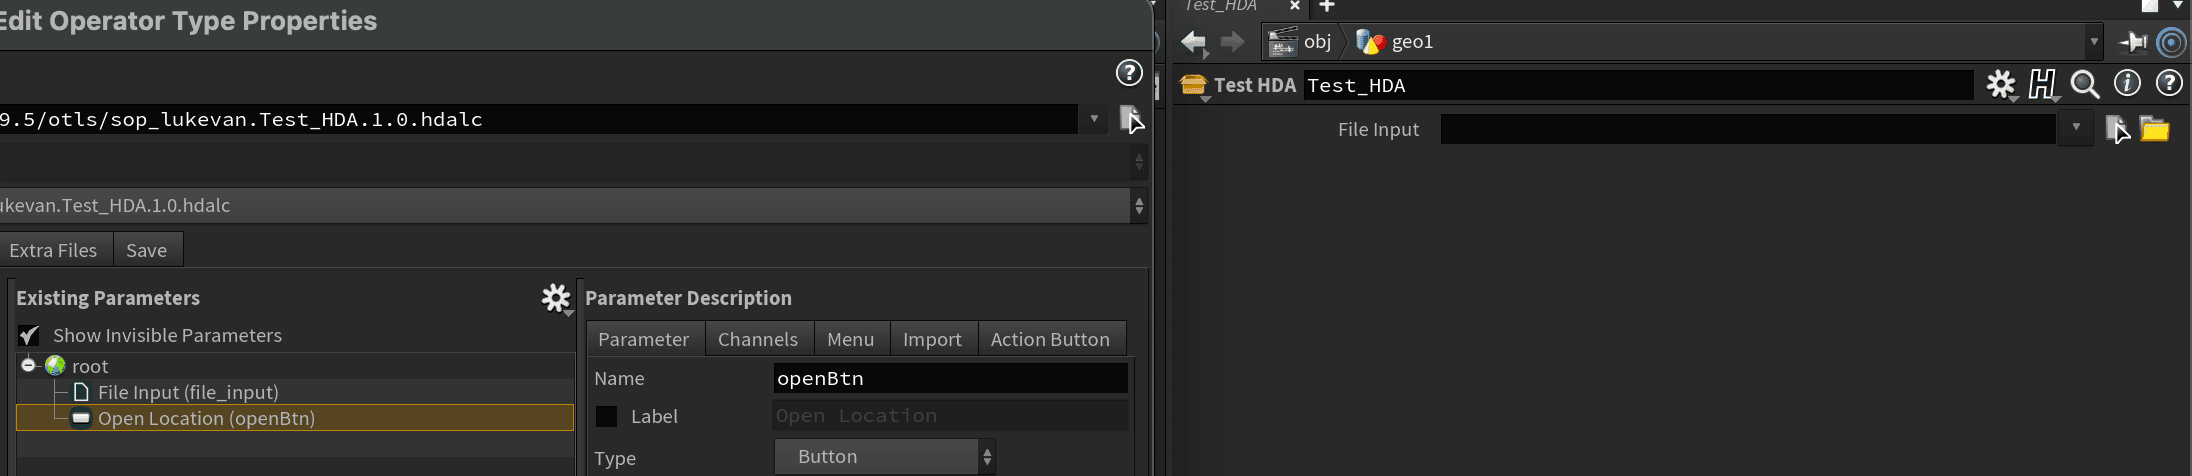The image size is (2192, 476).
Task: Click the back arrow in network path bar
Action: (1193, 42)
